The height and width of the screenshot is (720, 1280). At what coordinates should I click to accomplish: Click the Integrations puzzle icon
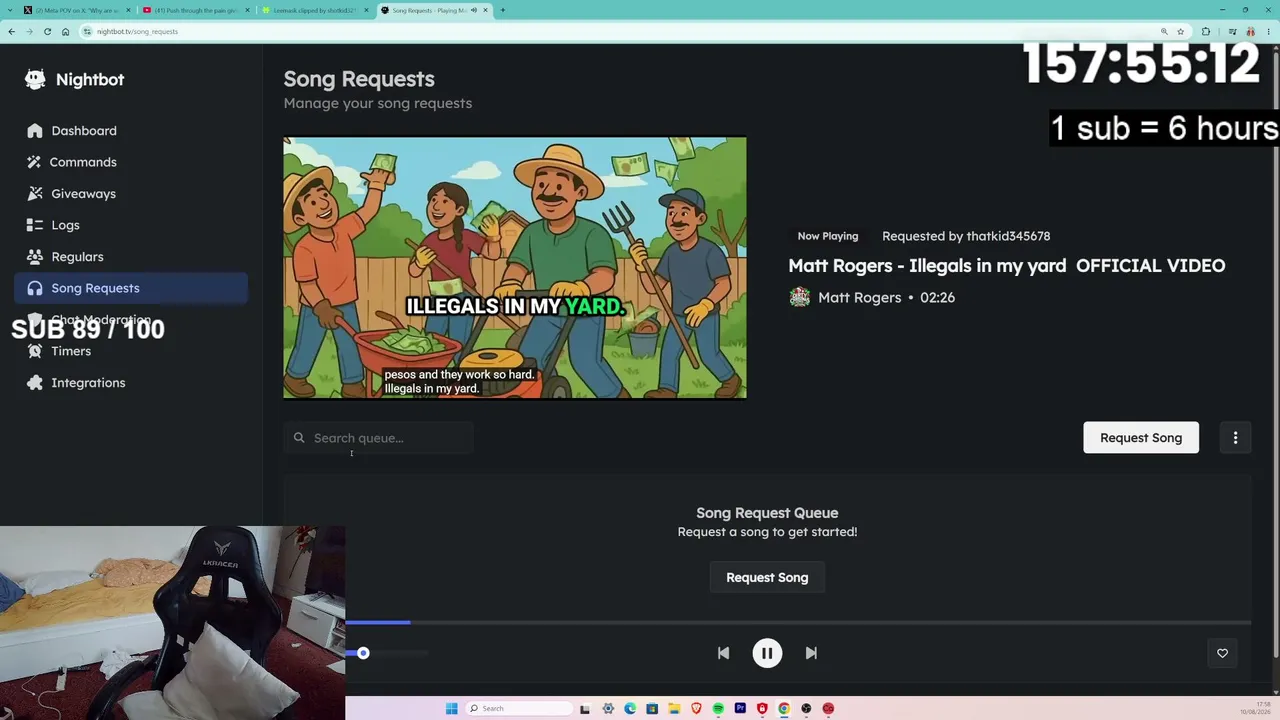35,382
